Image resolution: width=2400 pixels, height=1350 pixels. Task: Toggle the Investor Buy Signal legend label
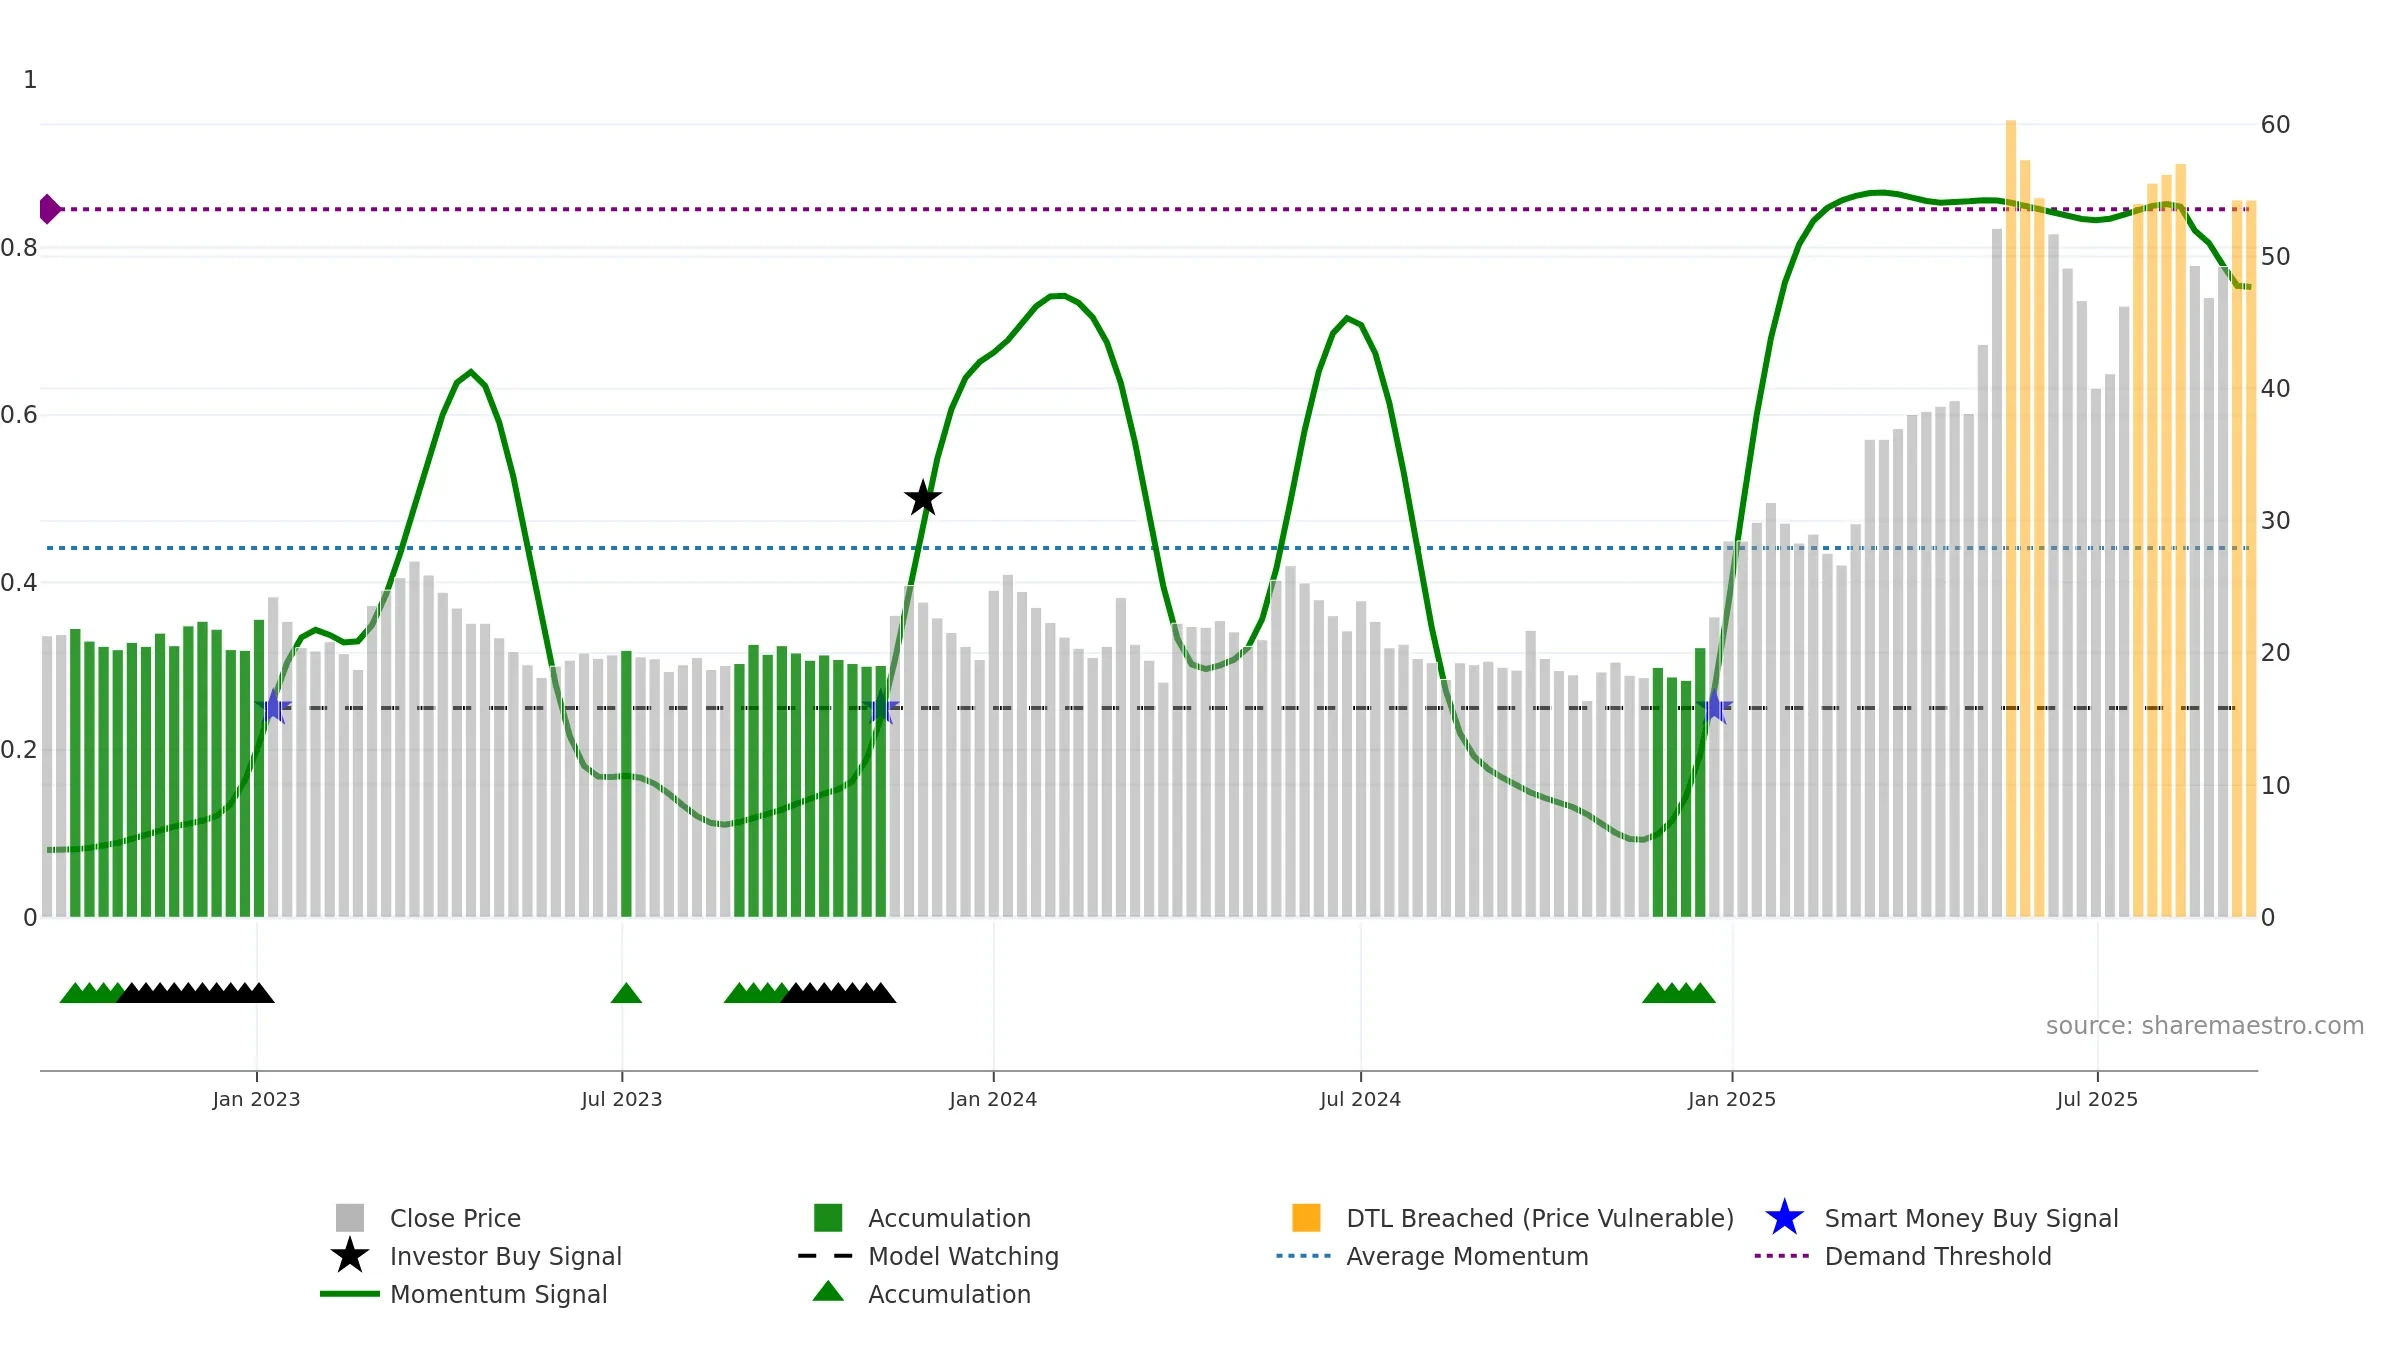(x=506, y=1256)
